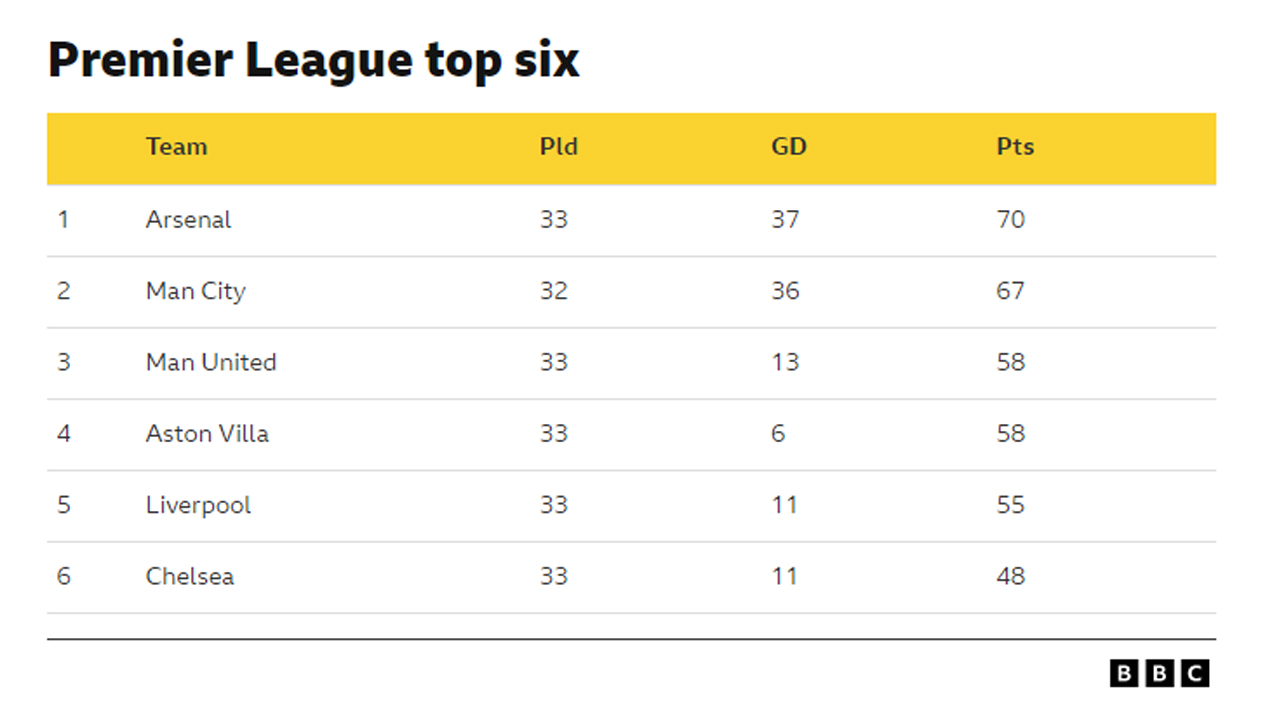The height and width of the screenshot is (720, 1280).
Task: Click Arsenal's goal difference of 37
Action: point(785,220)
